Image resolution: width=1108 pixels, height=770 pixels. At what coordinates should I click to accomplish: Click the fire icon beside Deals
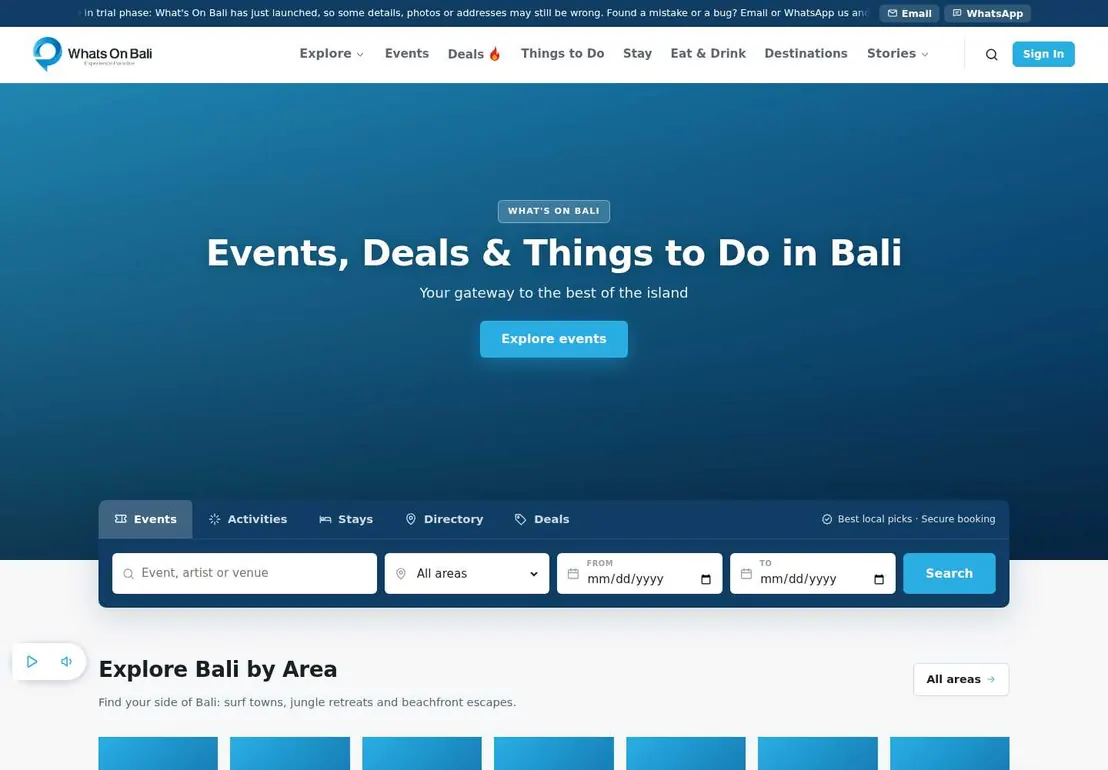pyautogui.click(x=495, y=54)
